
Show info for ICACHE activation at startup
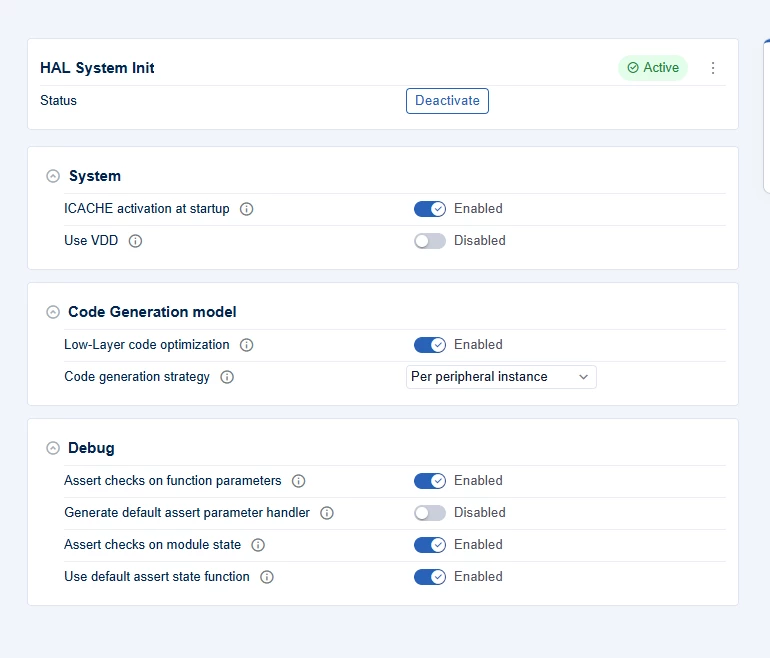pos(247,209)
